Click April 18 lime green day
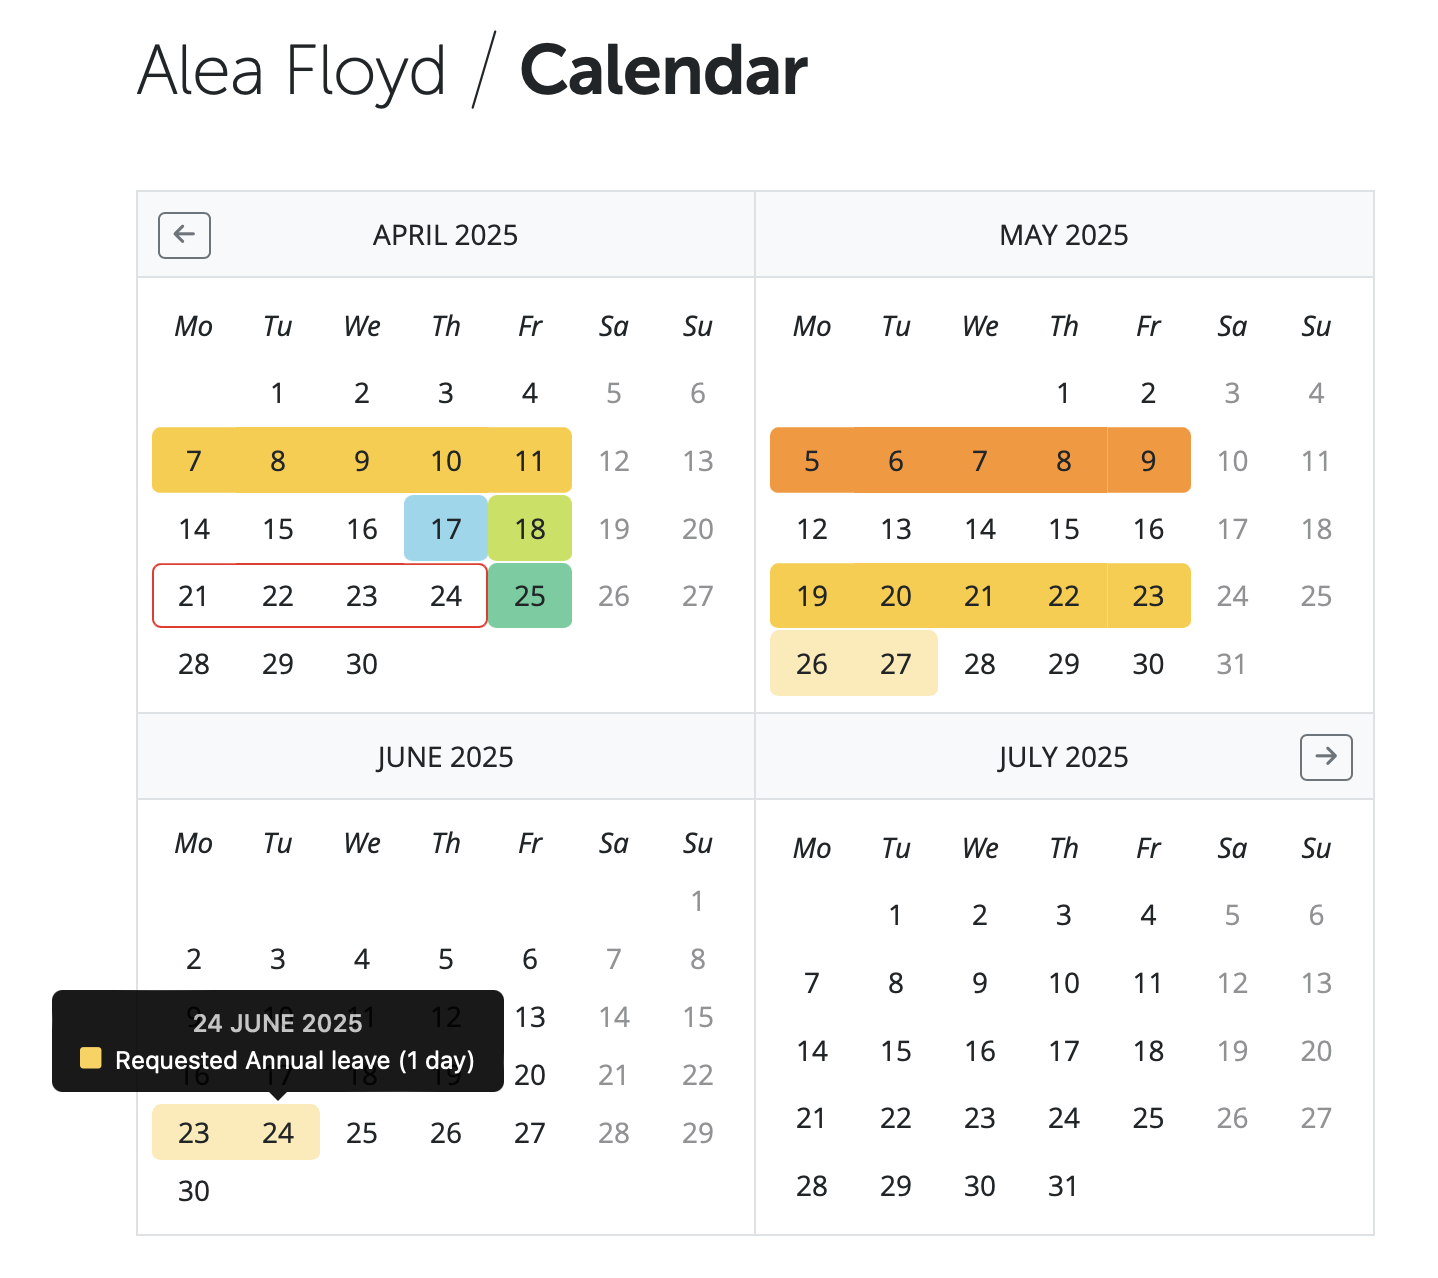Image resolution: width=1438 pixels, height=1278 pixels. (530, 528)
